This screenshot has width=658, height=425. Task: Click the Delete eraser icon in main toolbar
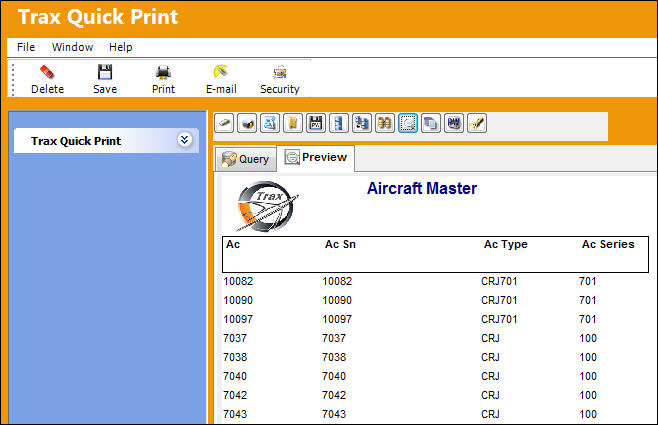point(47,72)
